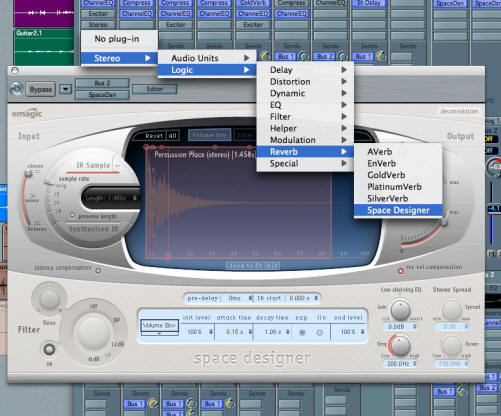Toggle preserve length option
Image resolution: width=501 pixels, height=416 pixels.
tap(72, 215)
